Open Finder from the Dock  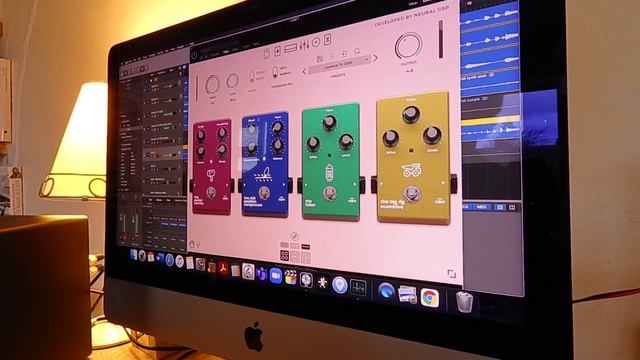pos(133,255)
